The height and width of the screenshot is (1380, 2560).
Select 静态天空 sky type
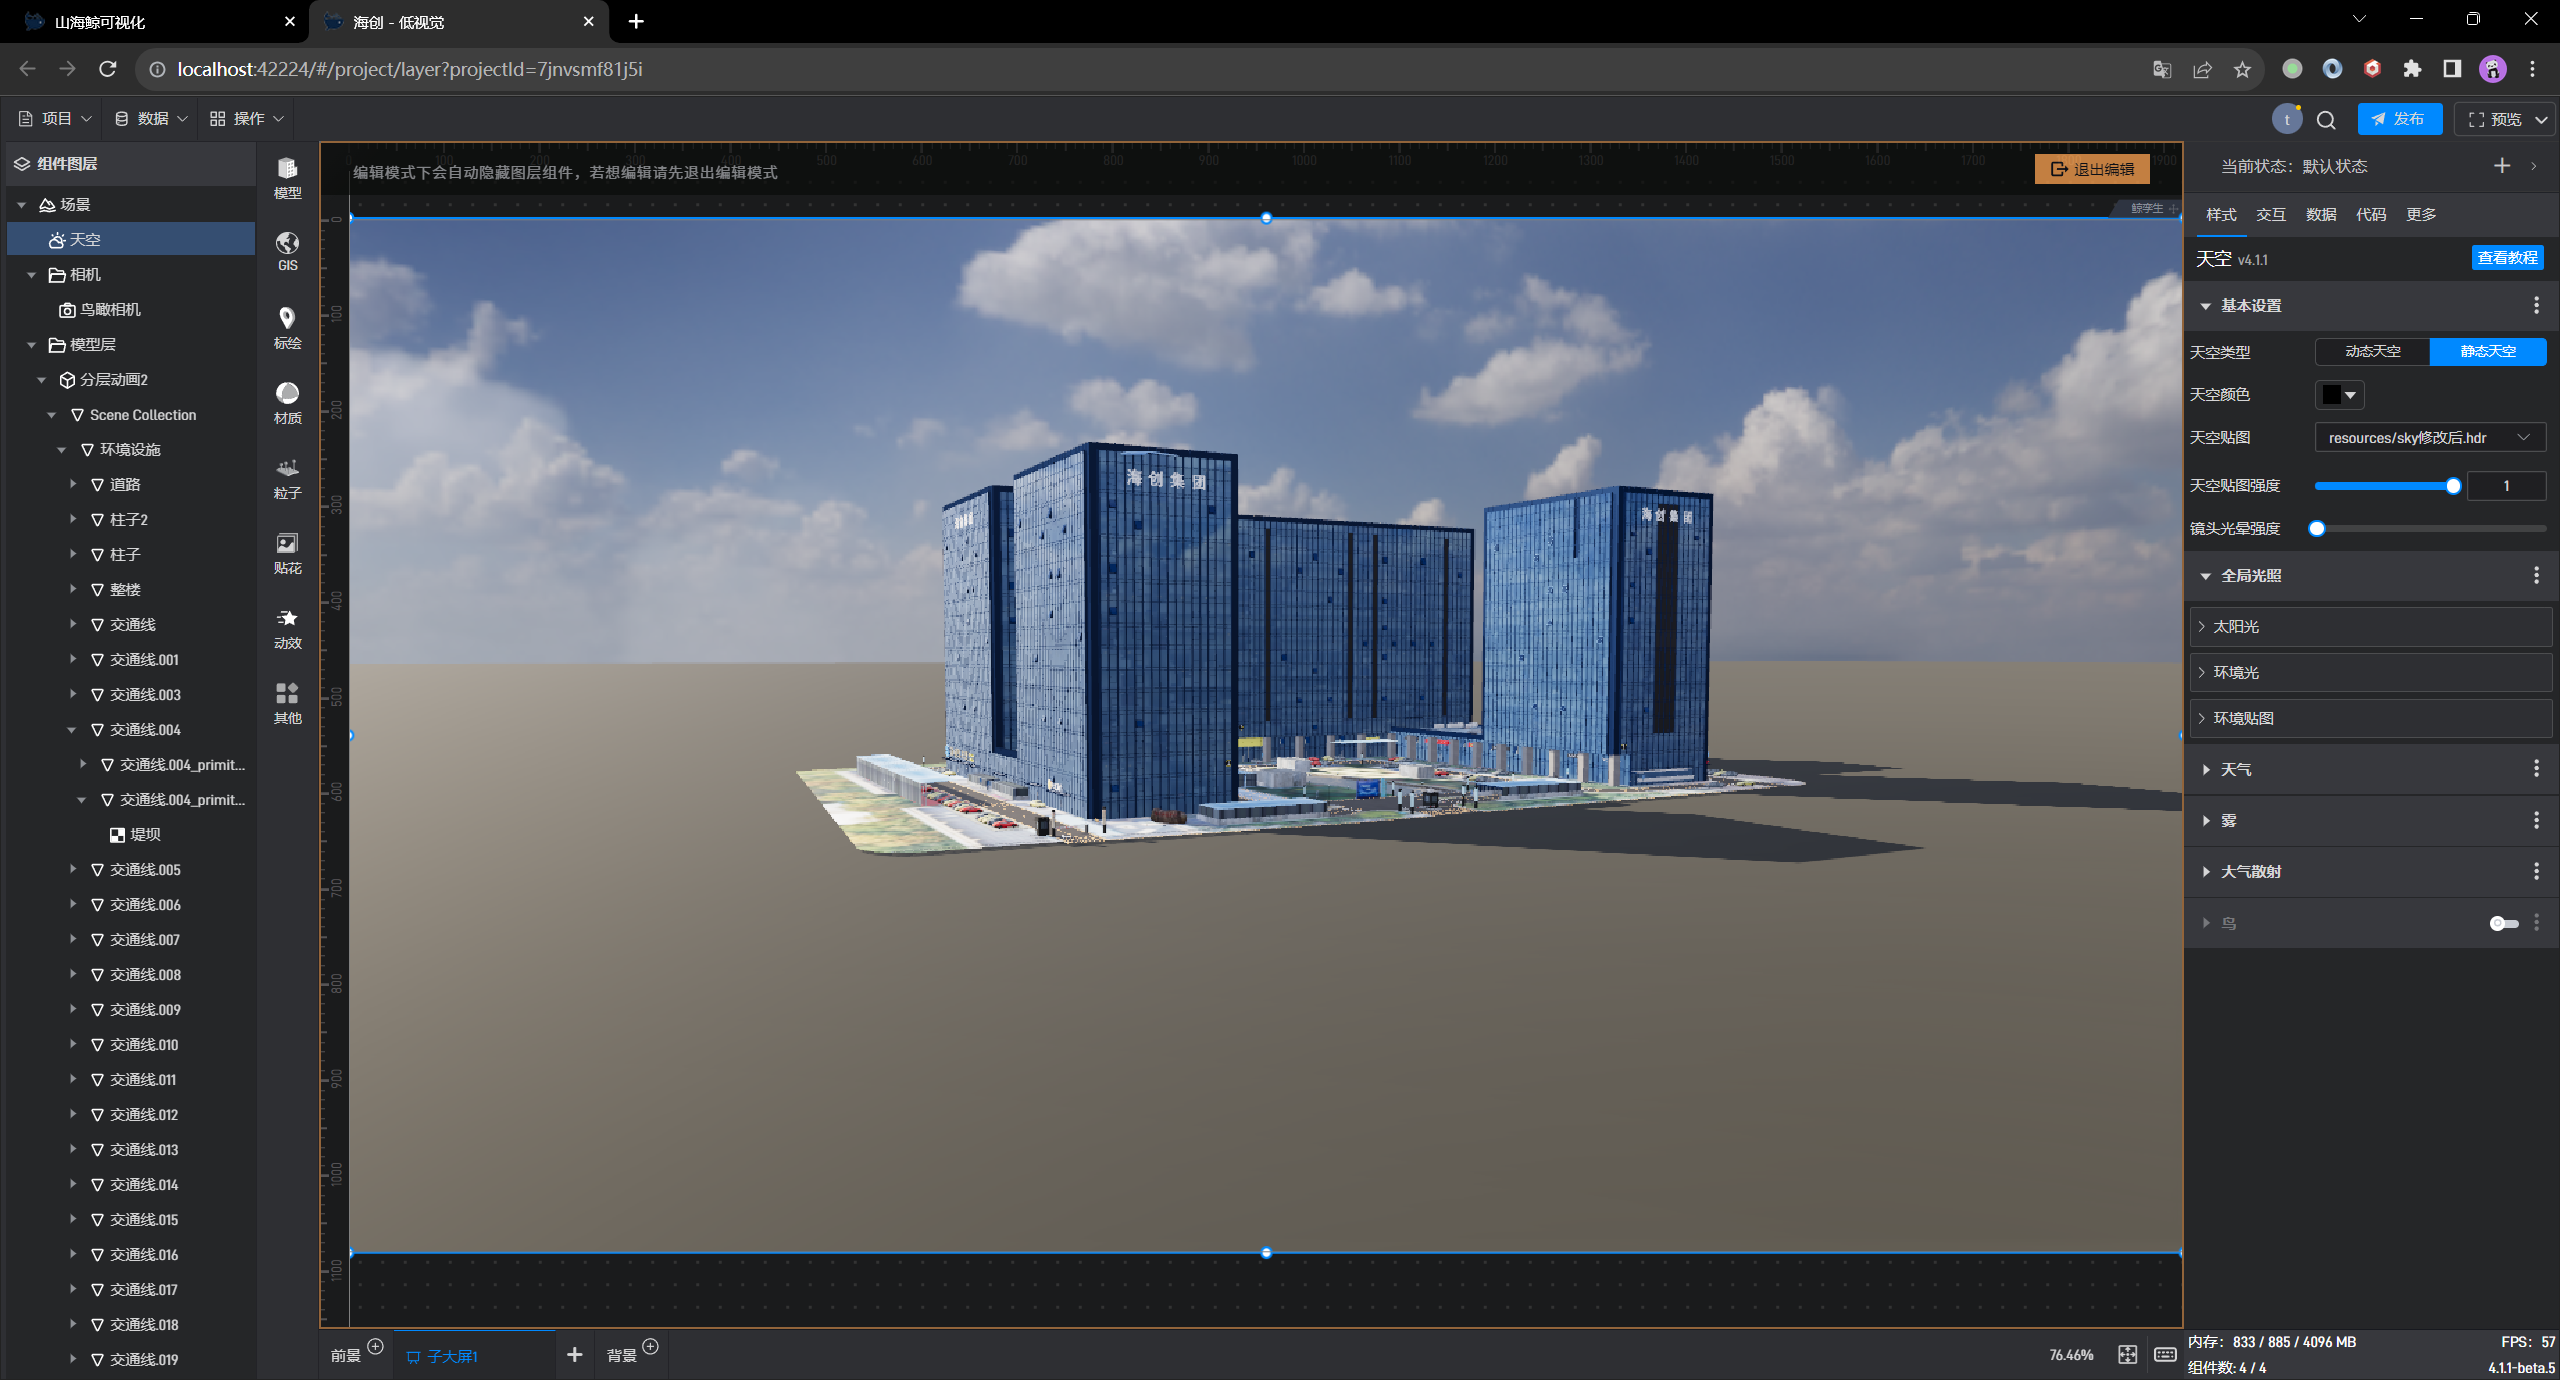(x=2487, y=351)
